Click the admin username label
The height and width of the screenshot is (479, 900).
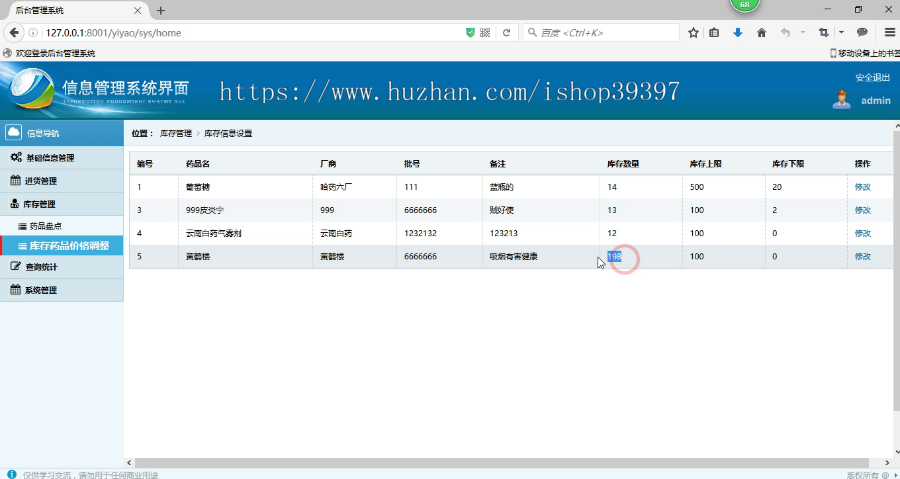876,100
